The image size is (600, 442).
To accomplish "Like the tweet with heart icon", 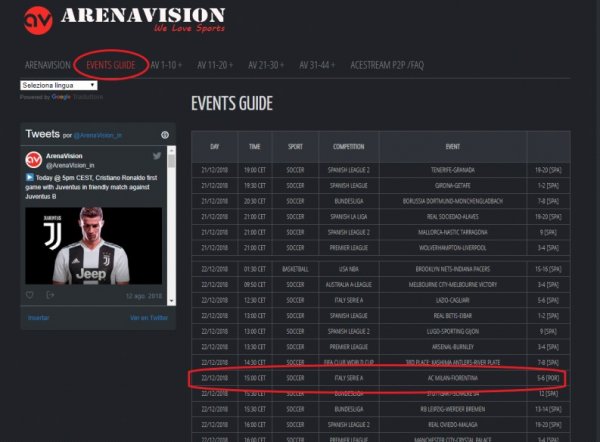I will pyautogui.click(x=30, y=295).
